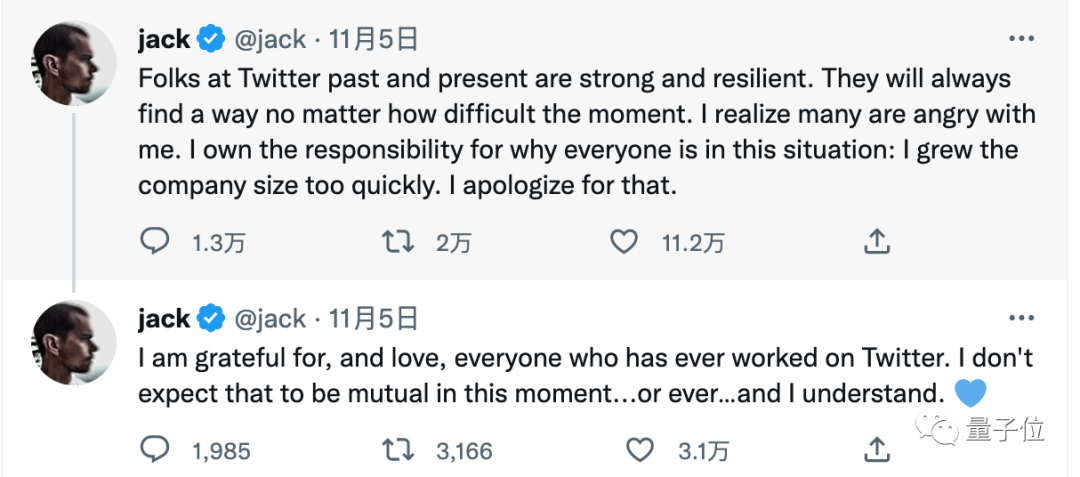Open more options on second tweet
Viewport: 1080px width, 477px height.
coord(1020,319)
